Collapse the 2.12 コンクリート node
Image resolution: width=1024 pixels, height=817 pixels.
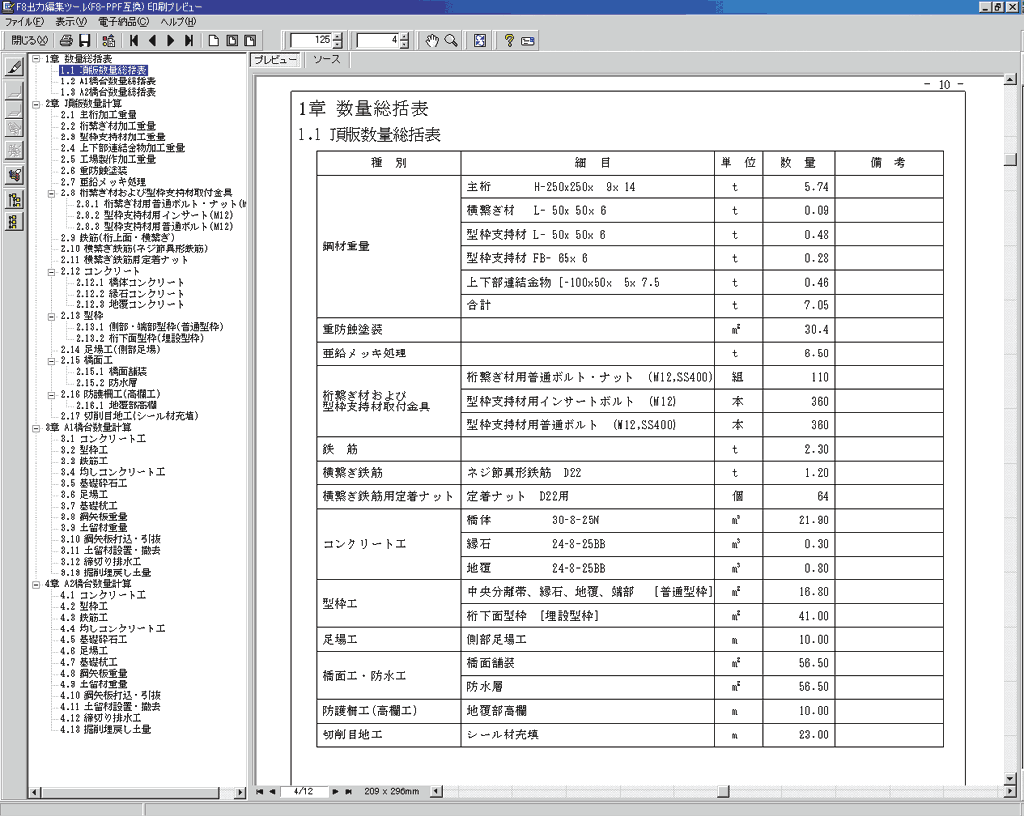[52, 272]
